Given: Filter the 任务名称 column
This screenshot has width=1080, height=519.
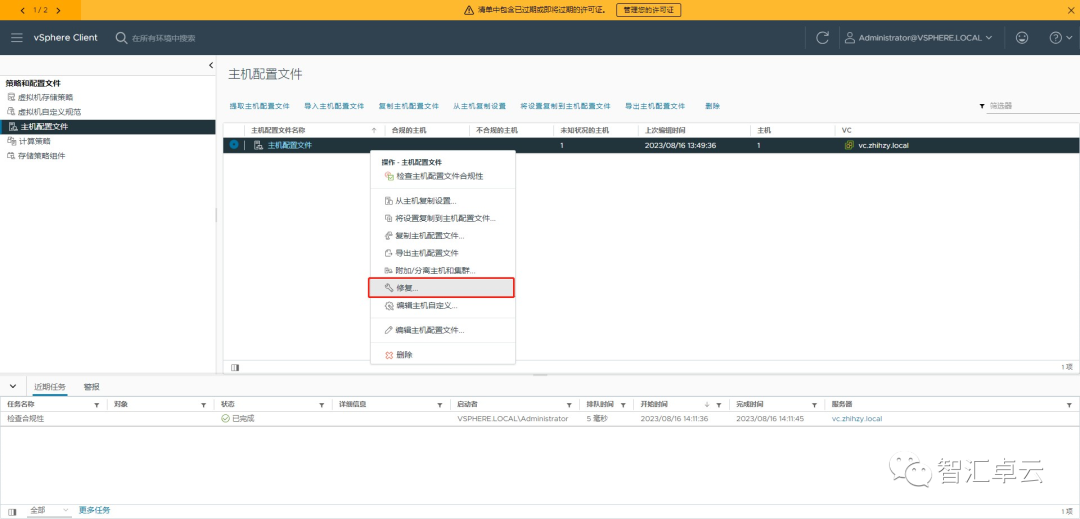Looking at the screenshot, I should 96,405.
